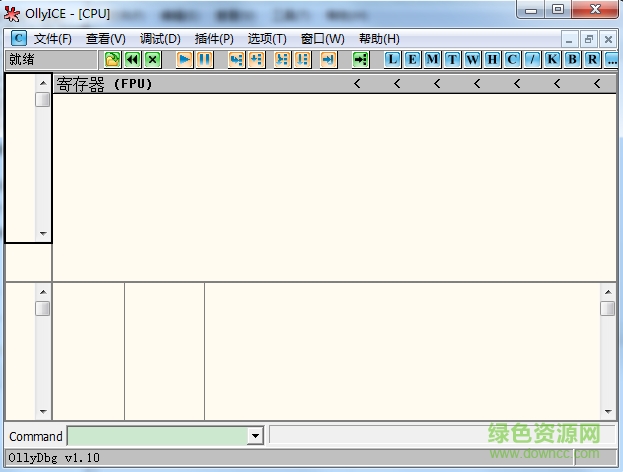Image resolution: width=623 pixels, height=472 pixels.
Task: Click the dump pane scrollbar thumb
Action: click(43, 308)
